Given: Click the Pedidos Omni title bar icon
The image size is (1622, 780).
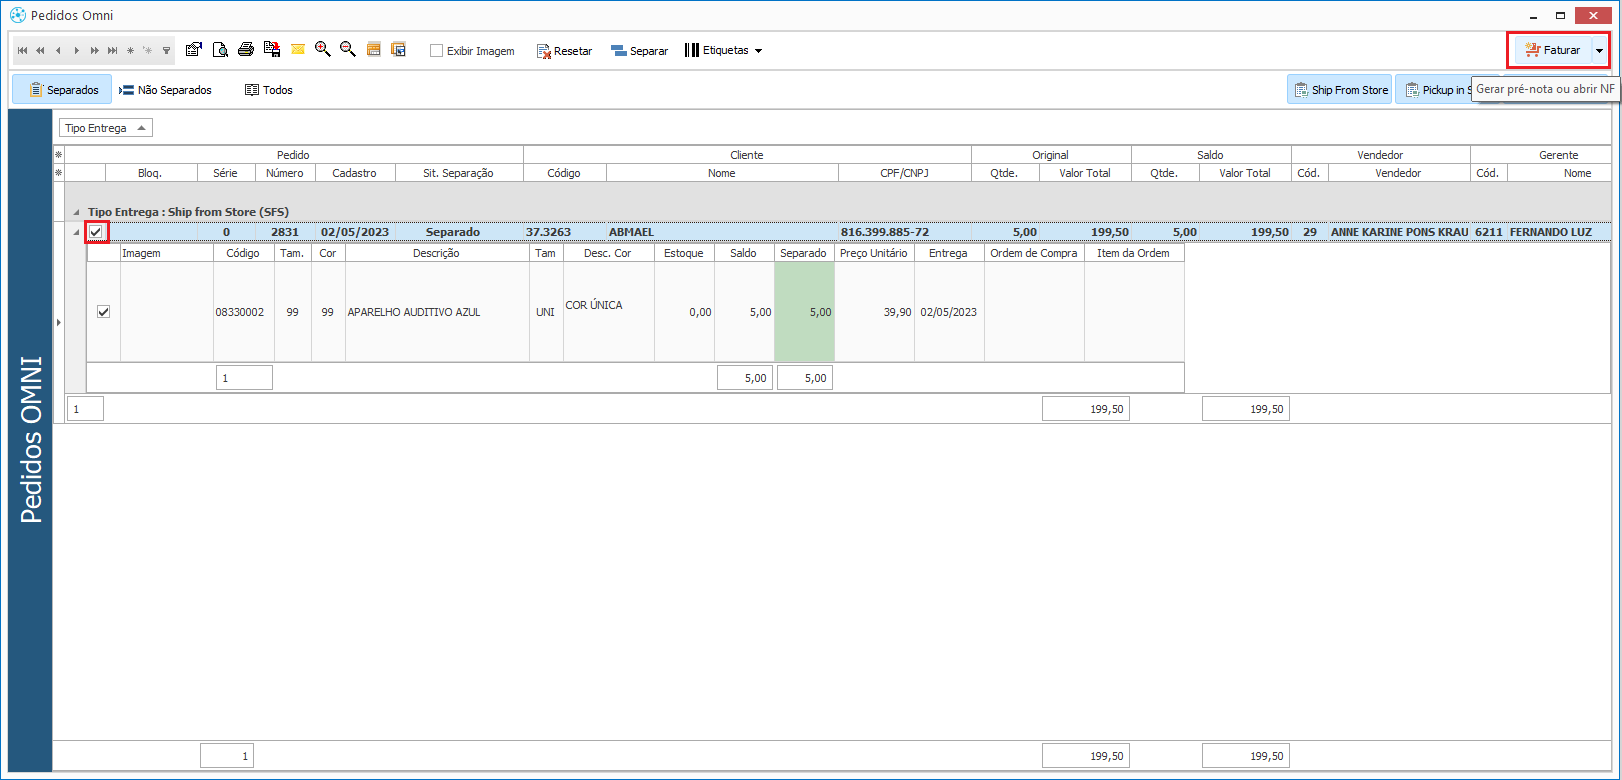Looking at the screenshot, I should coord(18,15).
